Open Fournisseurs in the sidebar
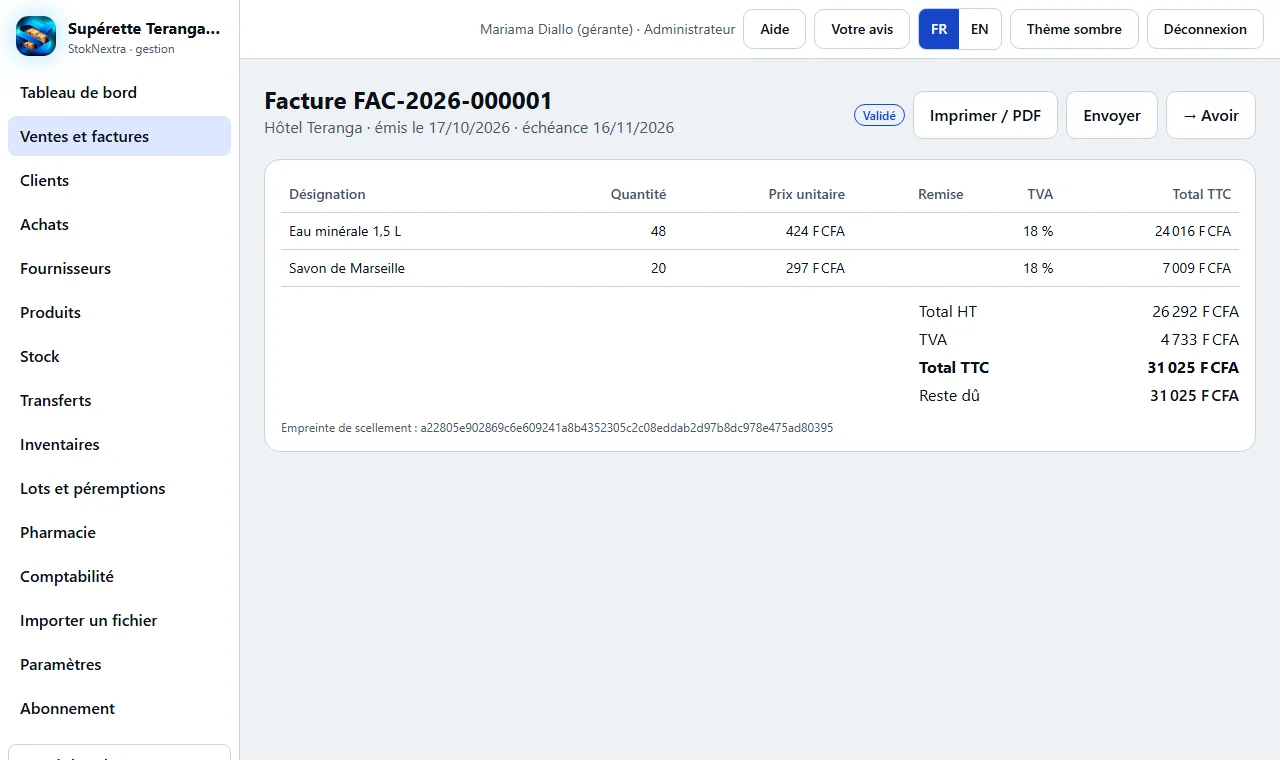 (119, 268)
